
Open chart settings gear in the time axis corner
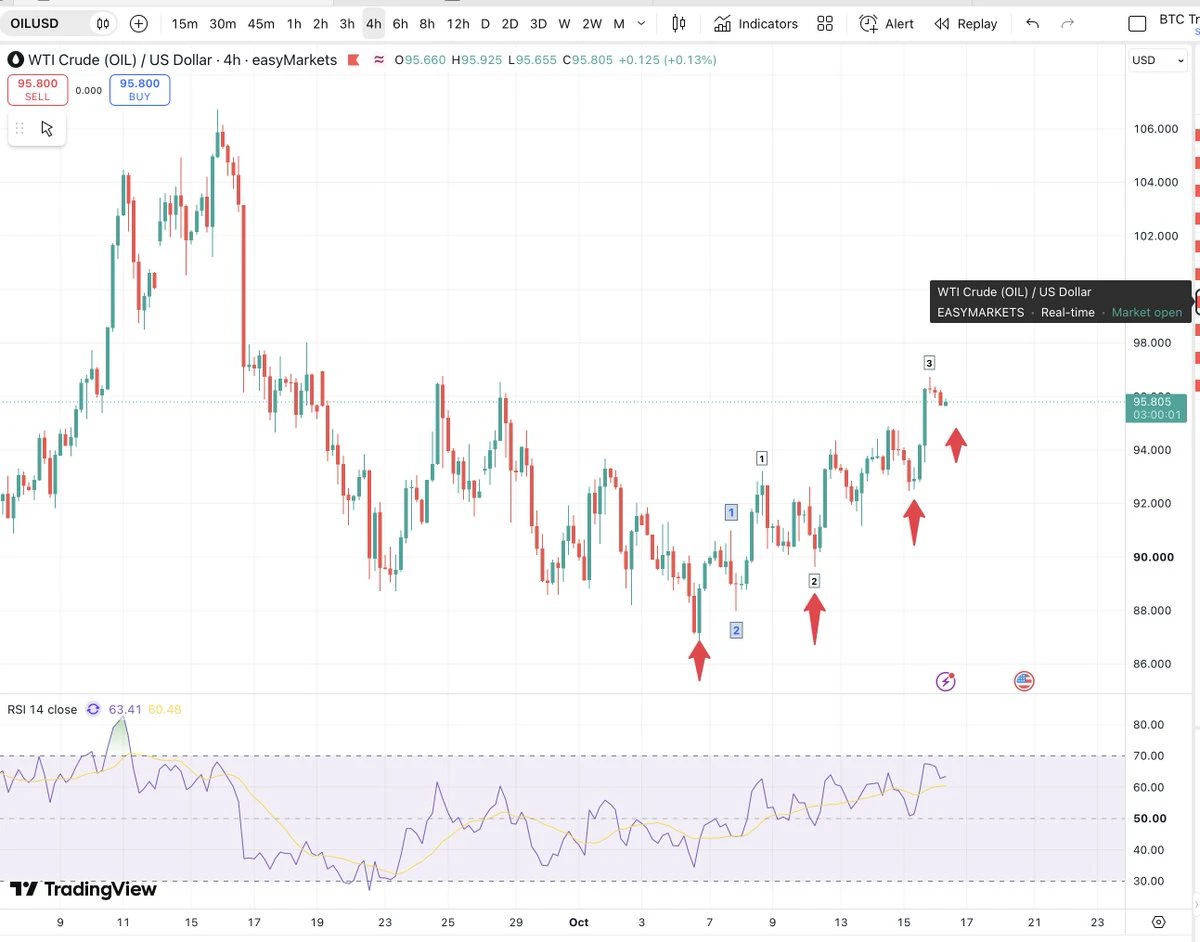click(x=1159, y=922)
